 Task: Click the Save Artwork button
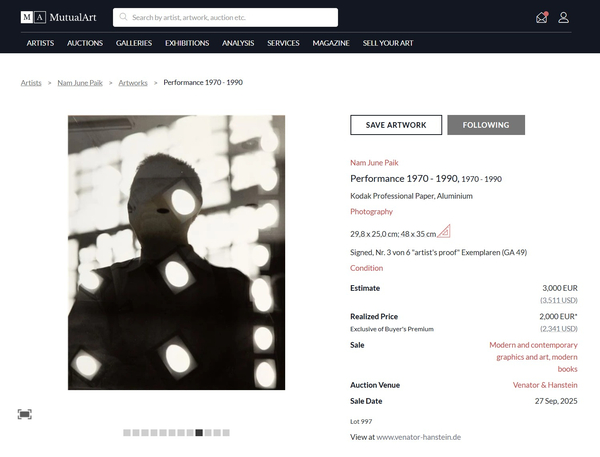click(x=396, y=125)
